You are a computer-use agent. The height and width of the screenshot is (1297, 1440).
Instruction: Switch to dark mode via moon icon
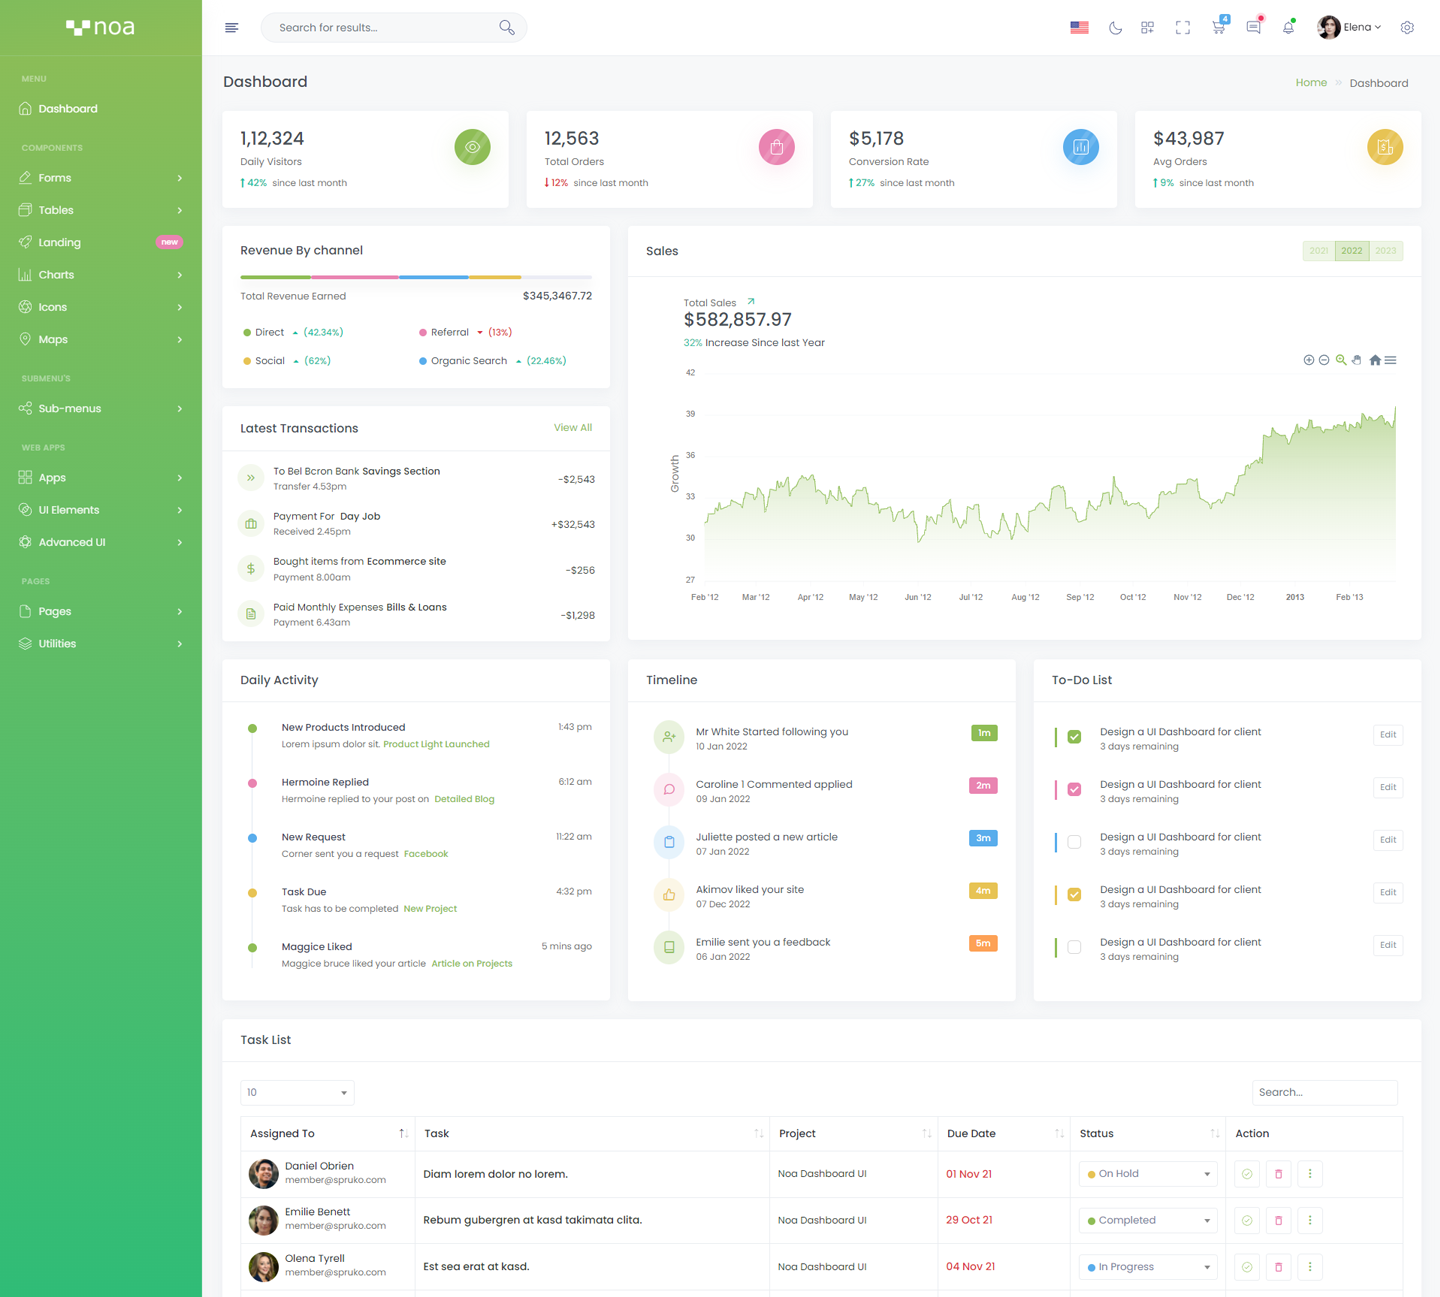click(1115, 28)
